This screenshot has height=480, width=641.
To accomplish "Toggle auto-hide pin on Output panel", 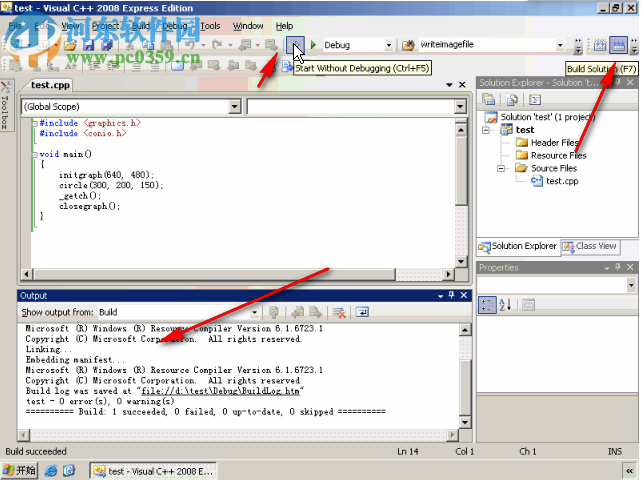I will [452, 295].
